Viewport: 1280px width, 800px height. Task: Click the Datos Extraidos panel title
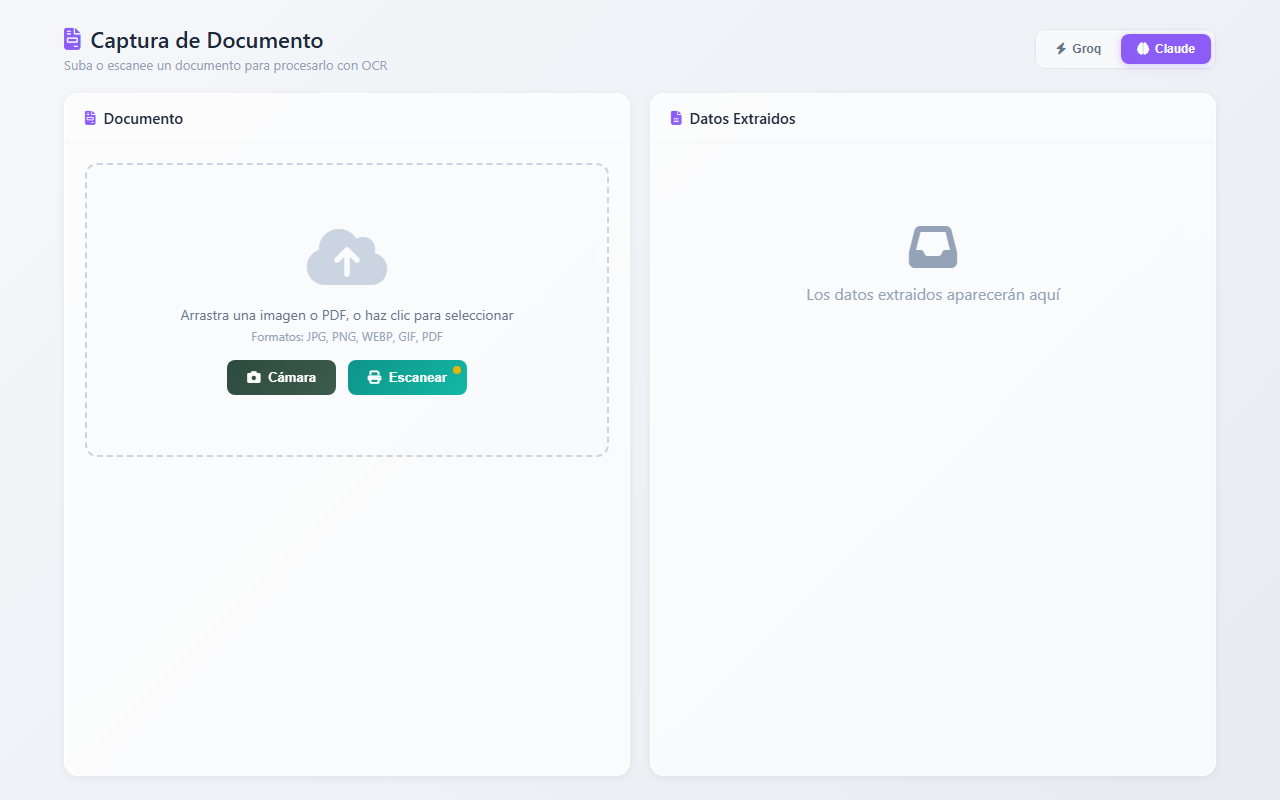click(x=742, y=119)
